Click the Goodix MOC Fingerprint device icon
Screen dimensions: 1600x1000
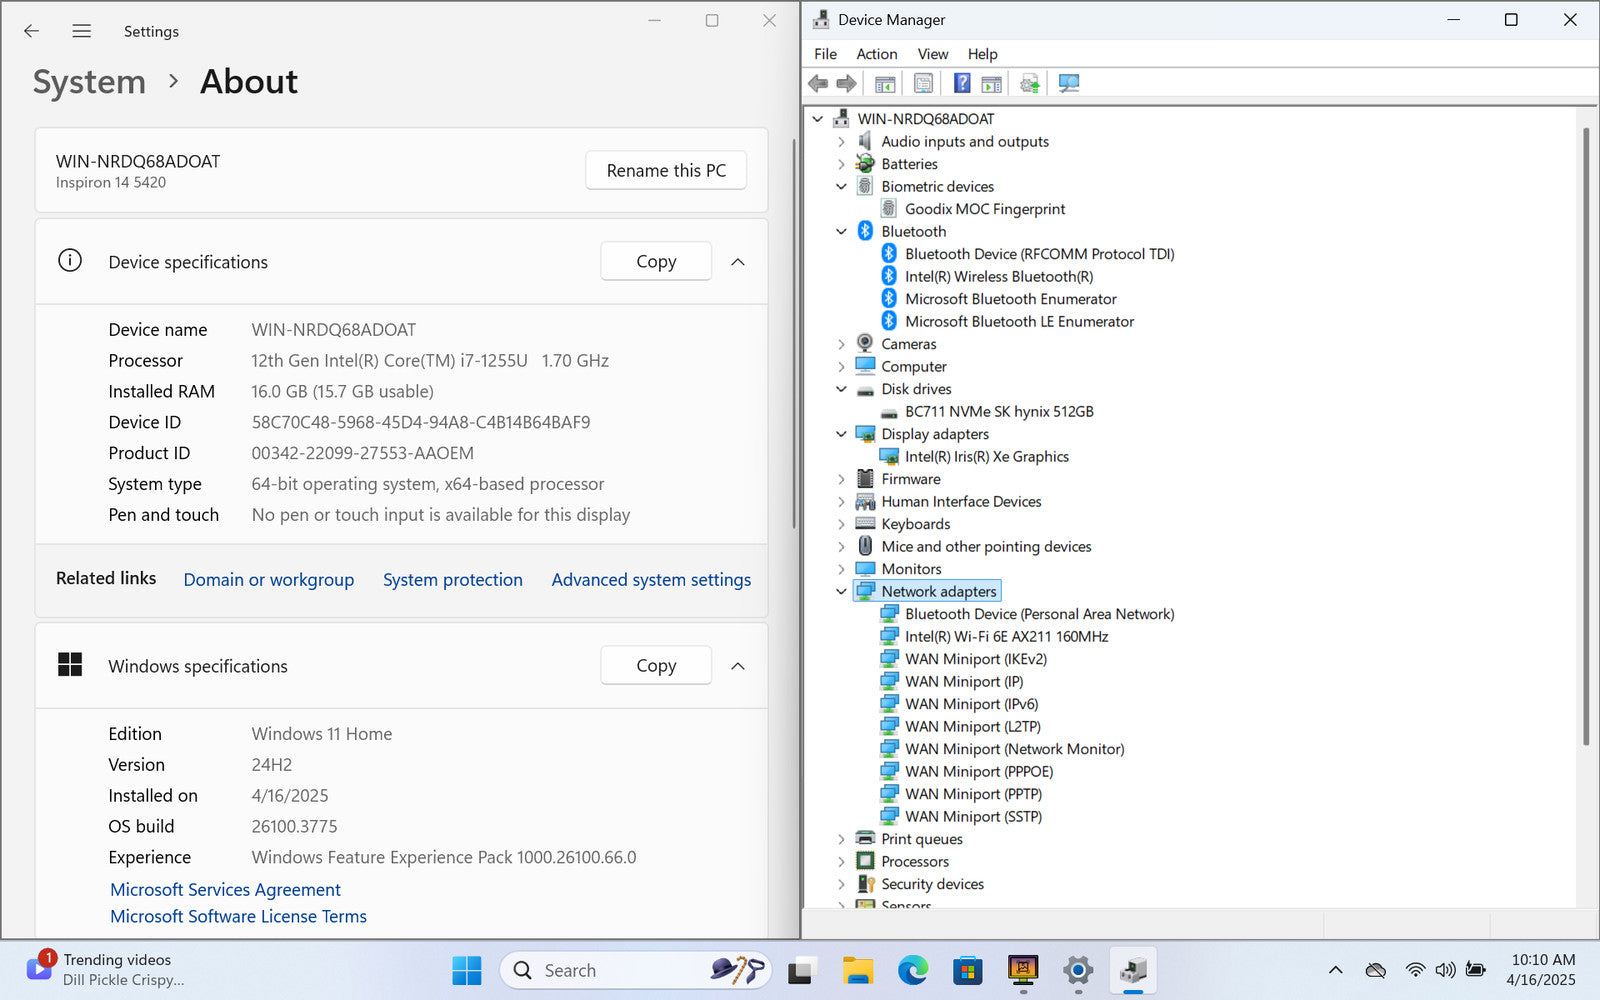[888, 208]
